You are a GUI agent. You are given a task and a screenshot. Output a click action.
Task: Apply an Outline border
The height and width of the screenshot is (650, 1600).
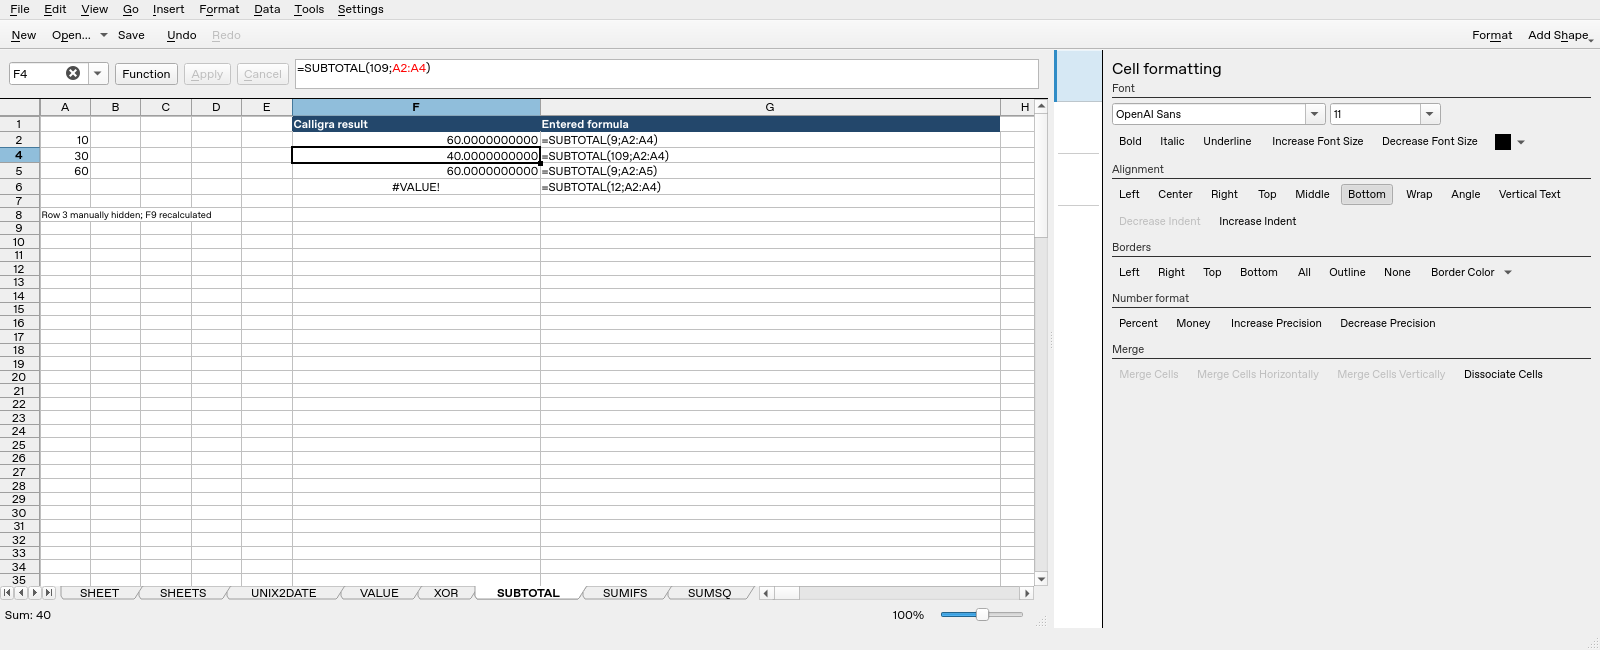coord(1347,273)
